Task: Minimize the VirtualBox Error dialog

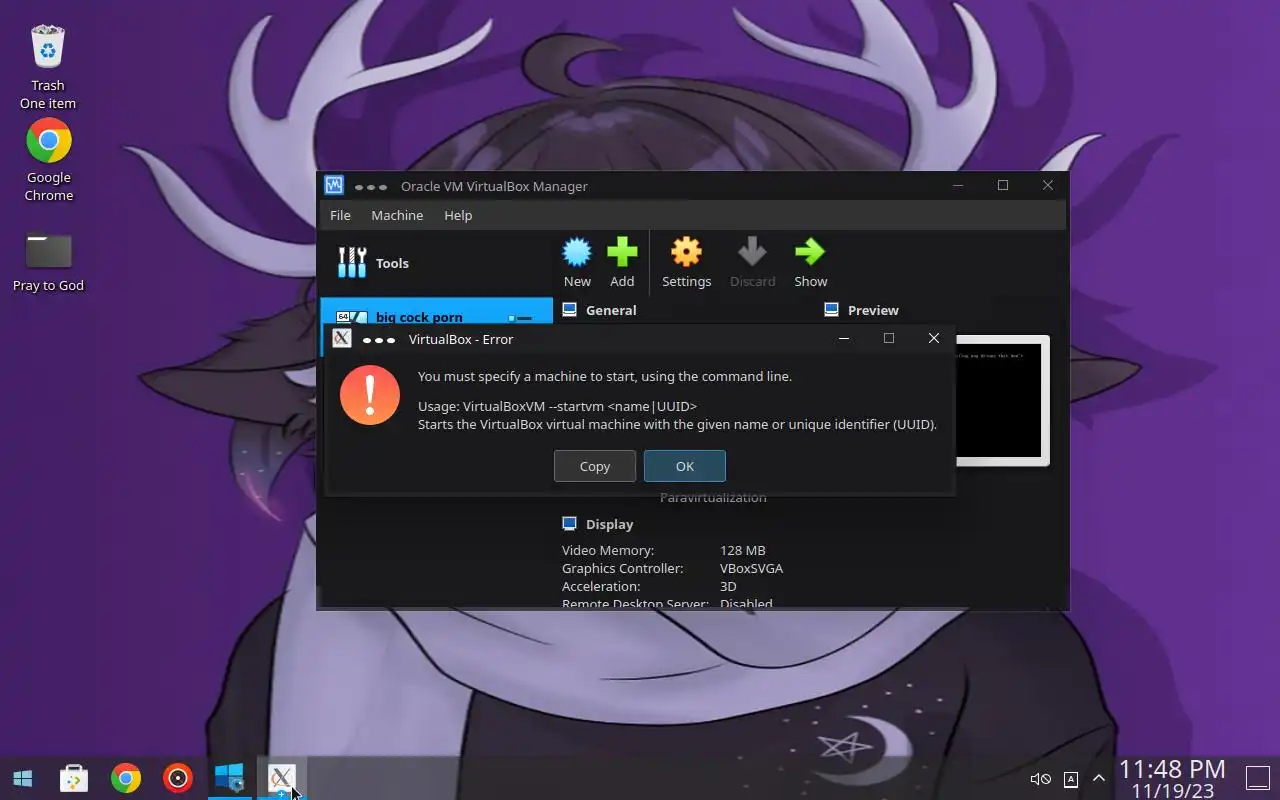Action: click(844, 338)
